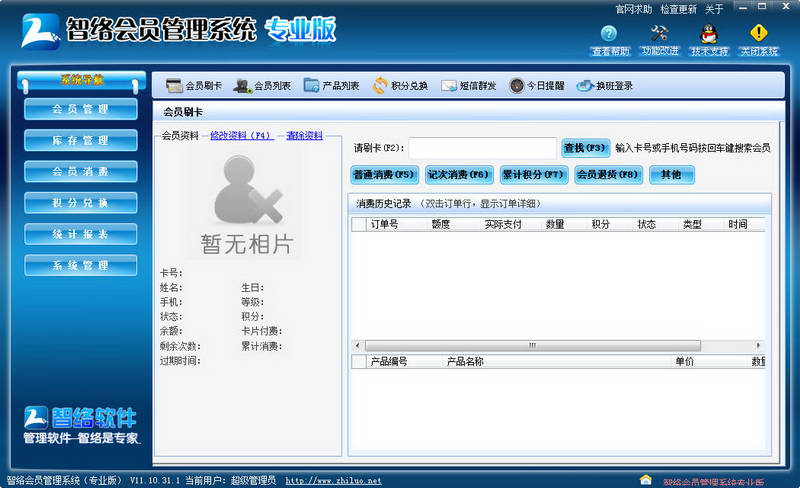Click the 检查更新 menu item

coord(678,9)
